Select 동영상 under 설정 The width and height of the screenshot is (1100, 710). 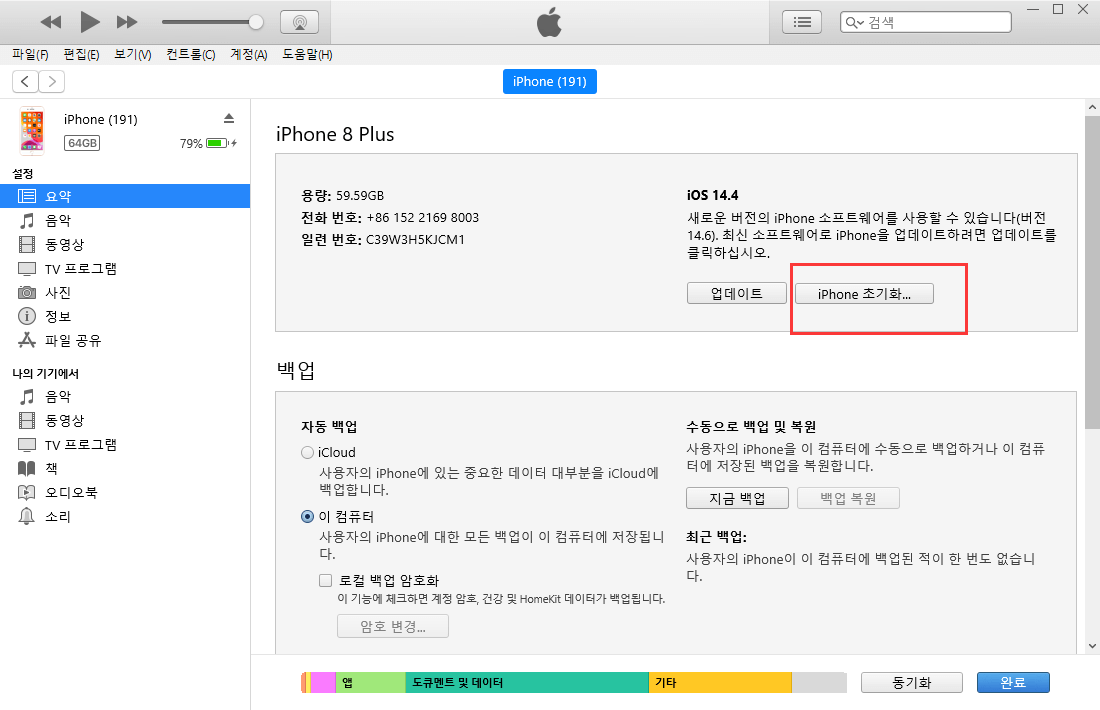[80, 244]
